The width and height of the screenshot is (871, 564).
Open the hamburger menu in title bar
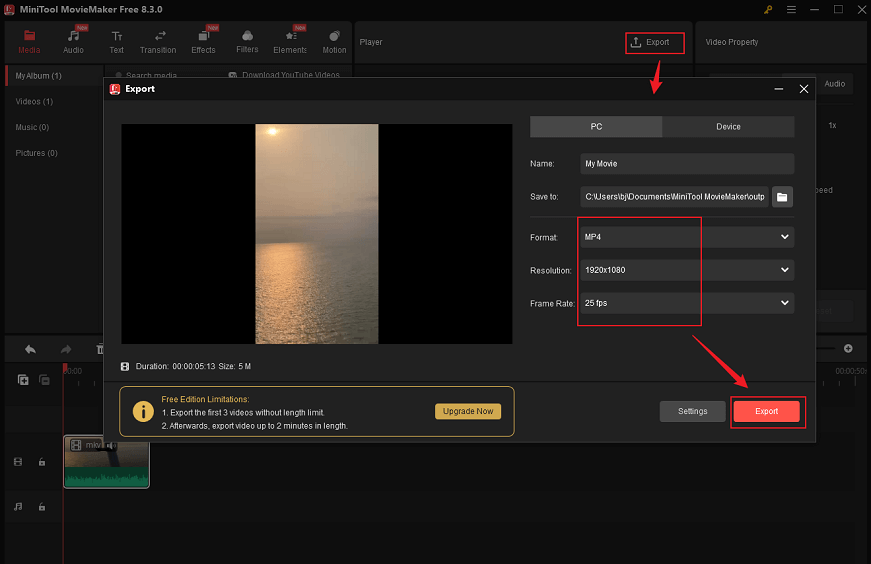coord(792,9)
